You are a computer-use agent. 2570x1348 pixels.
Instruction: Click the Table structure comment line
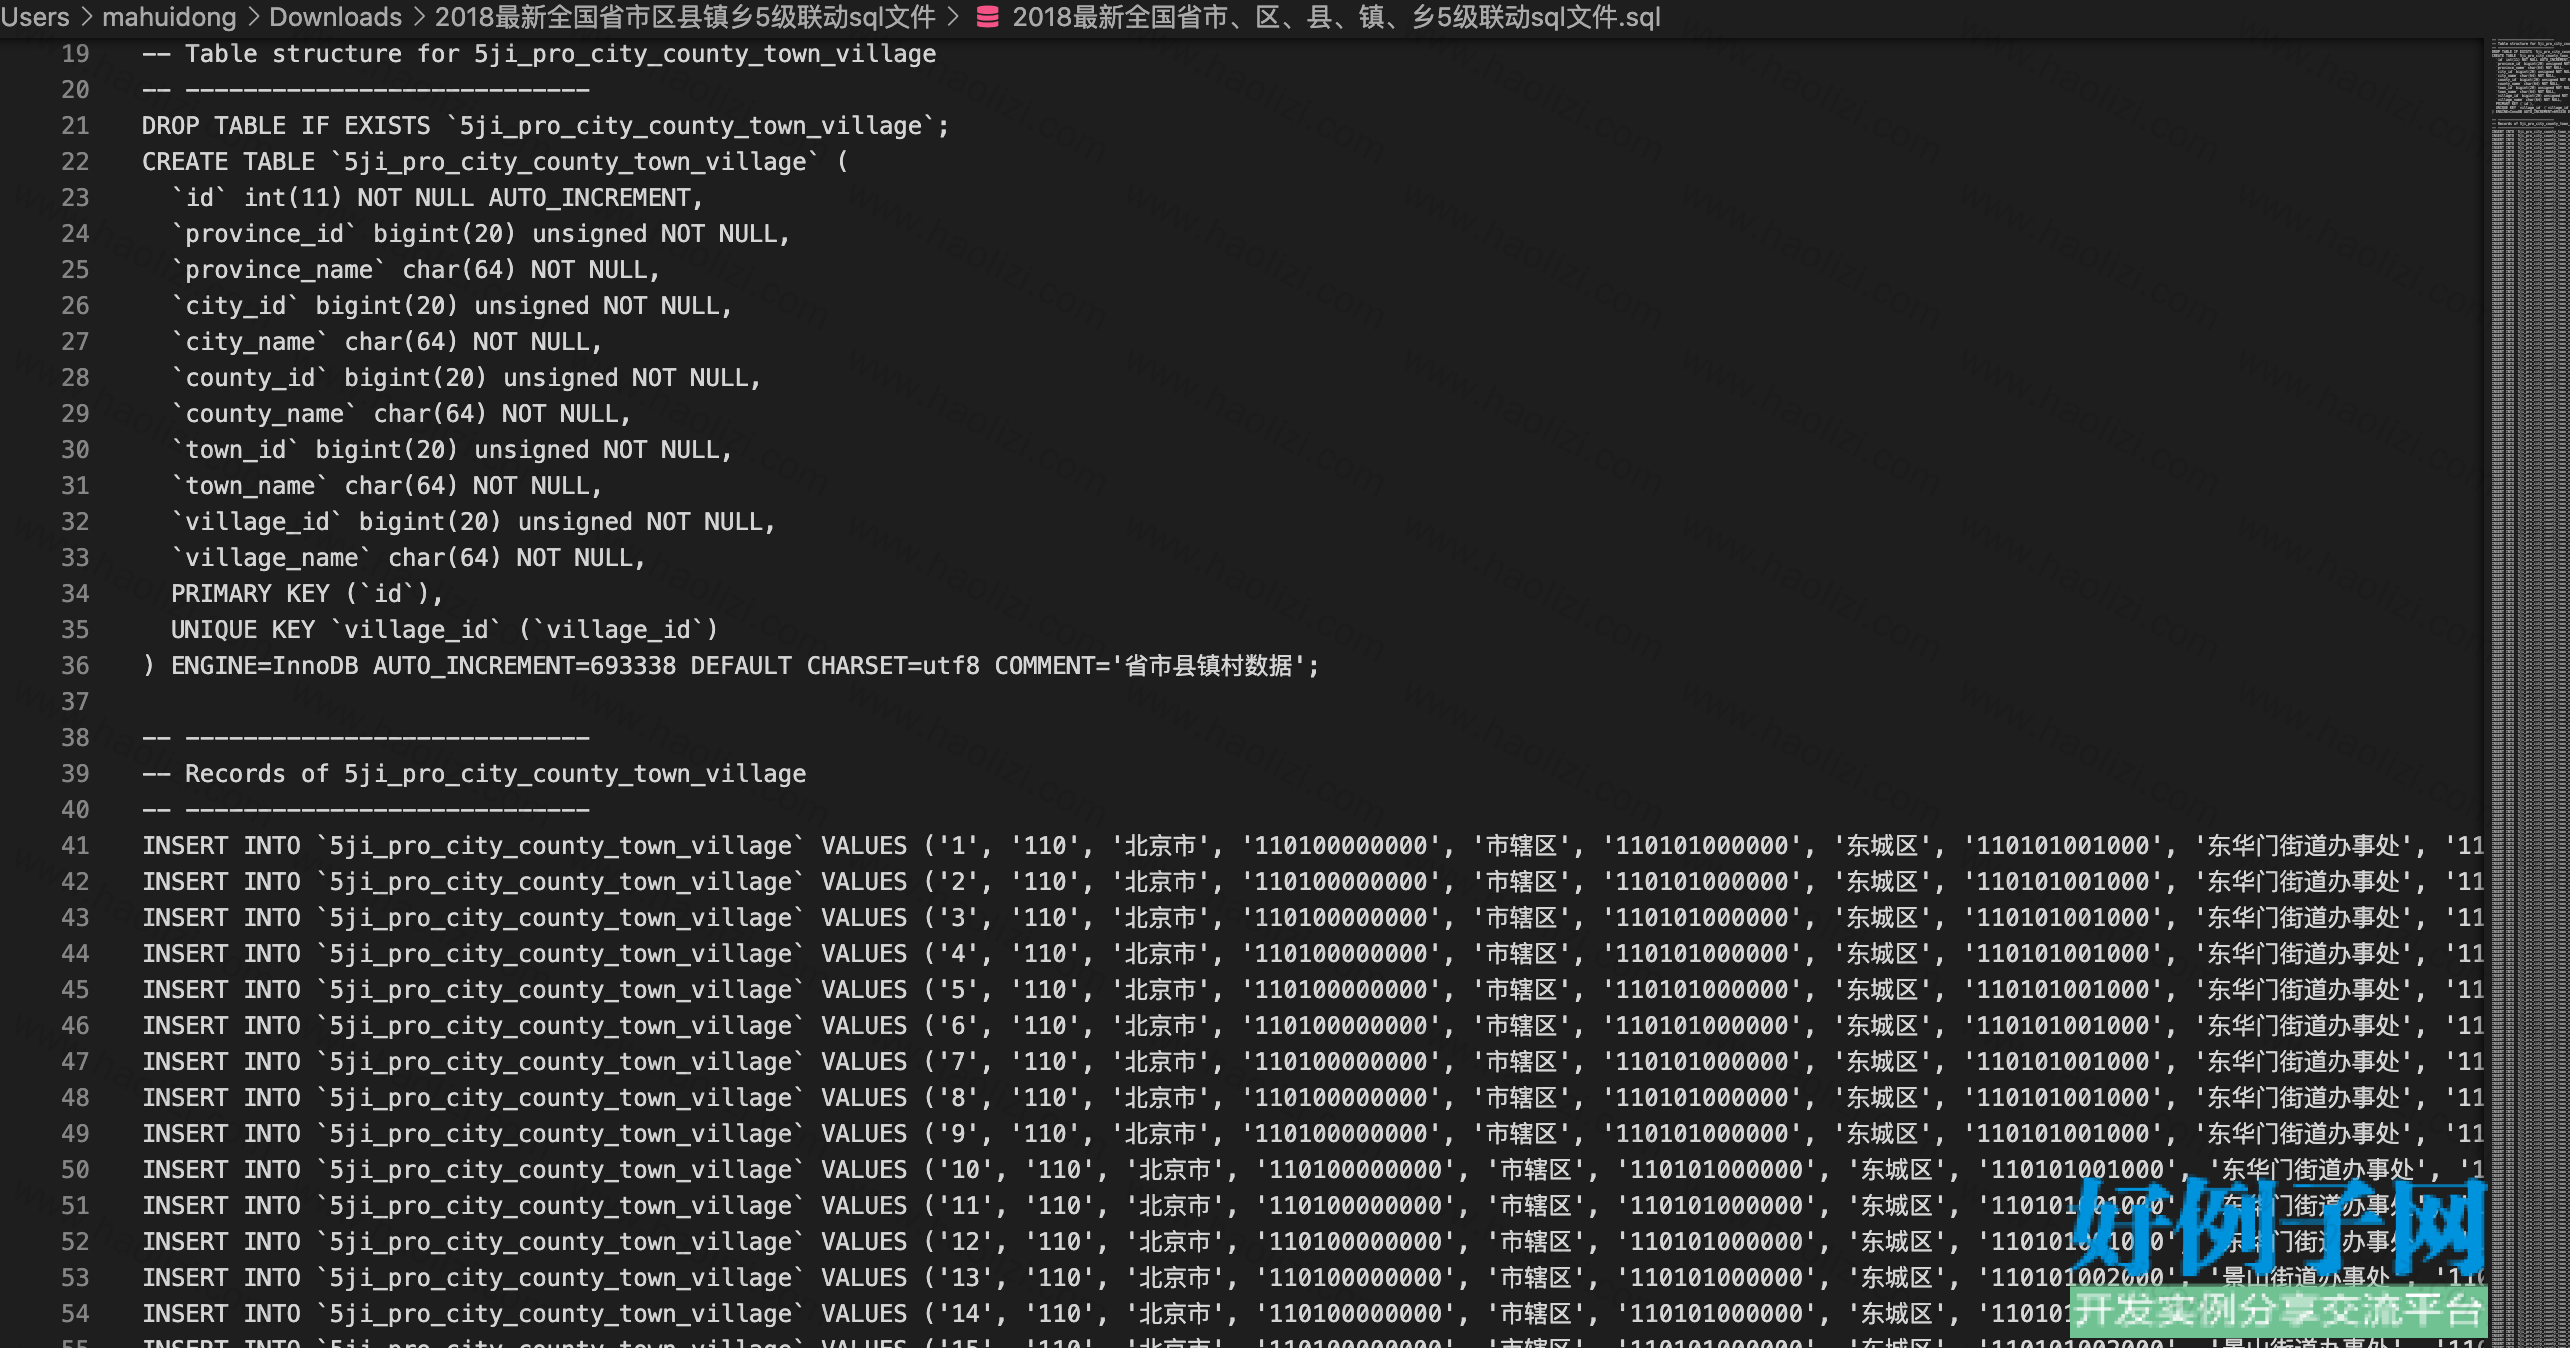pyautogui.click(x=539, y=54)
